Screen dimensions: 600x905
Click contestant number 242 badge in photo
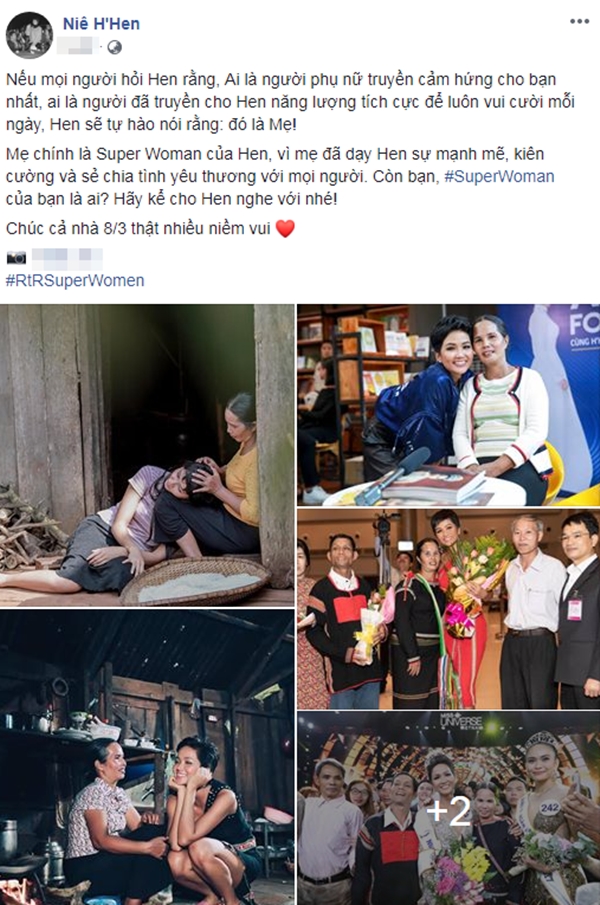[550, 807]
